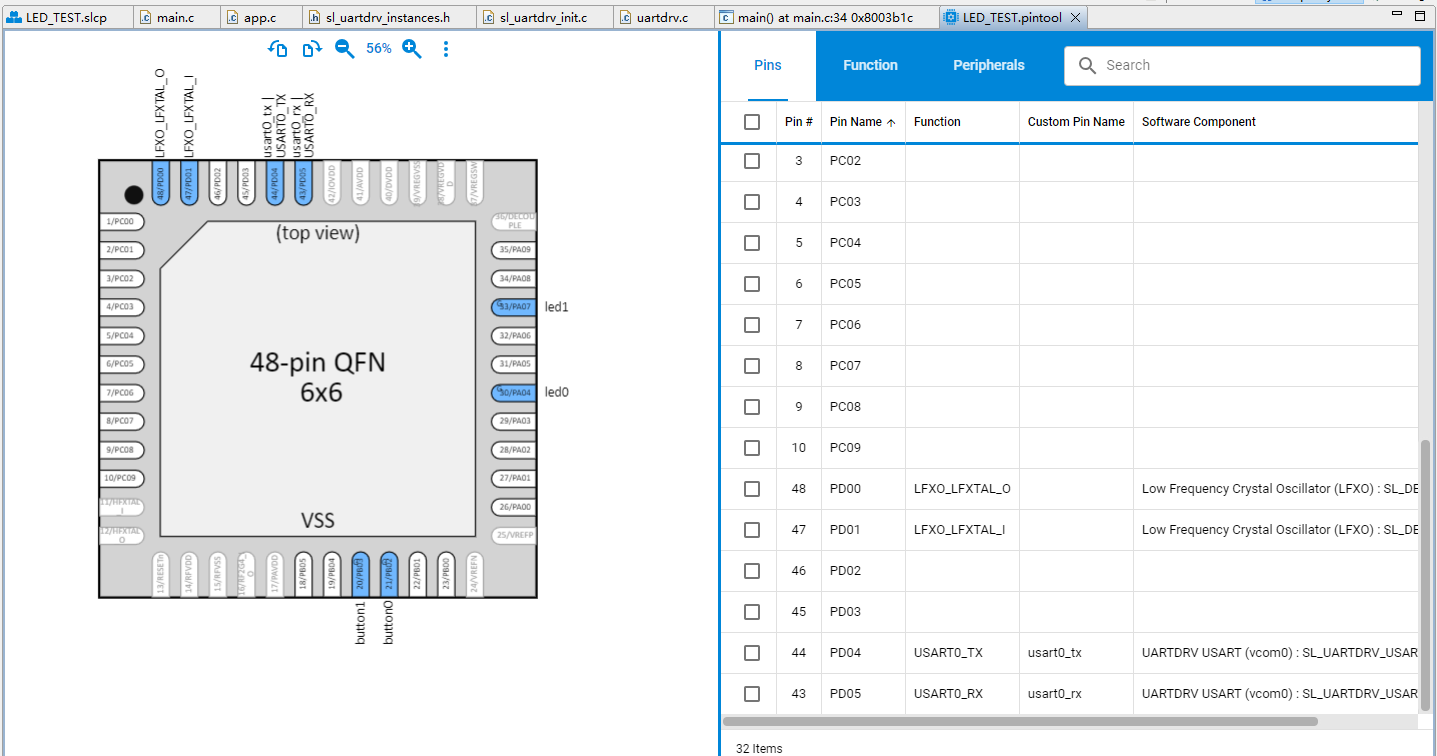Check the PC07 row checkbox
Viewport: 1437px width, 756px height.
(752, 366)
